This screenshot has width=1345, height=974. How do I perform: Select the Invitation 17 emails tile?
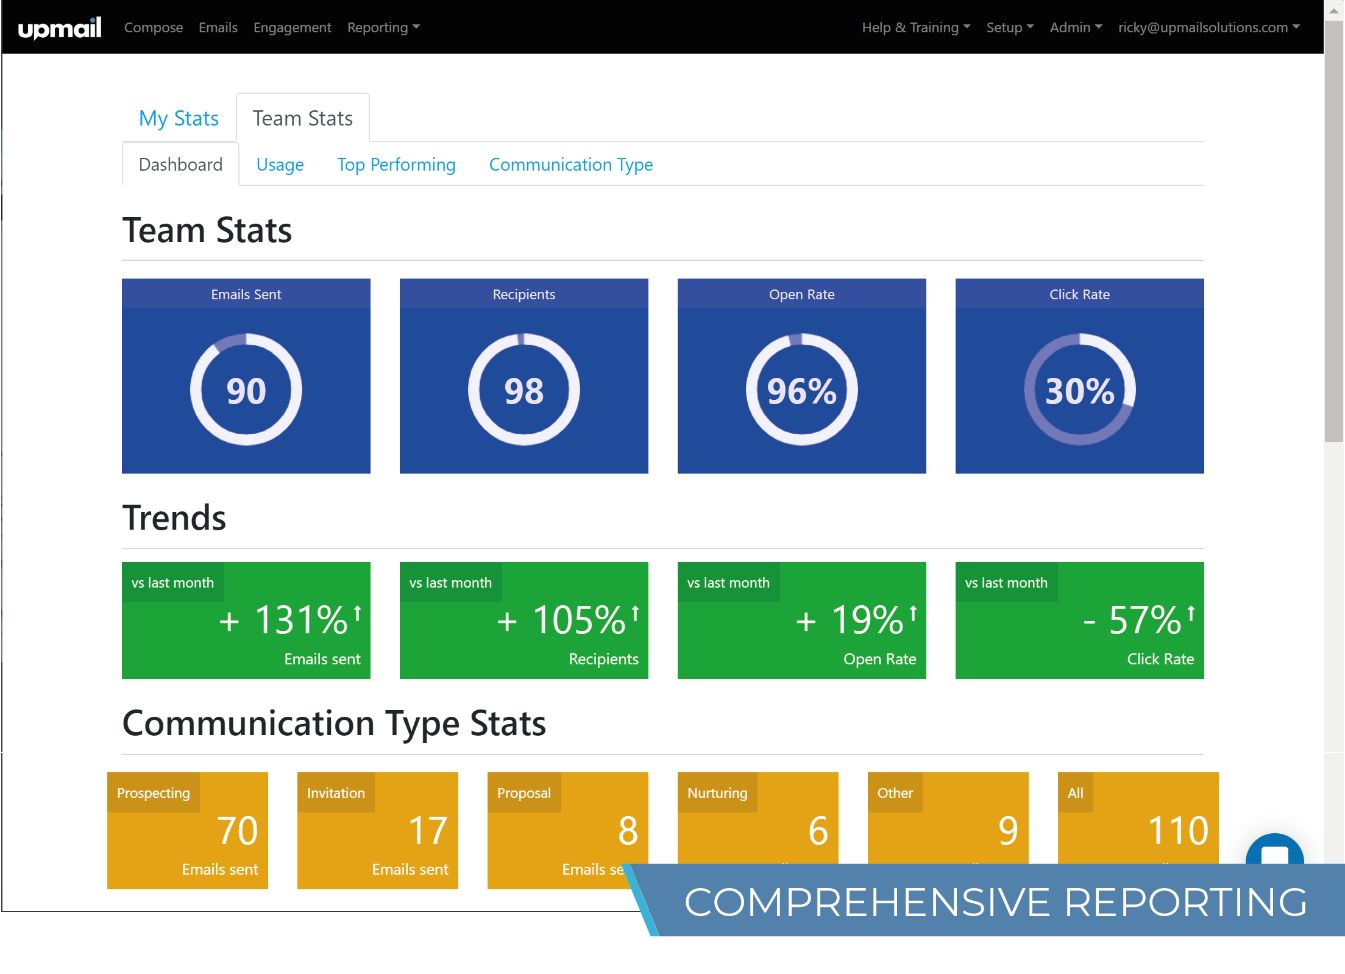[377, 830]
